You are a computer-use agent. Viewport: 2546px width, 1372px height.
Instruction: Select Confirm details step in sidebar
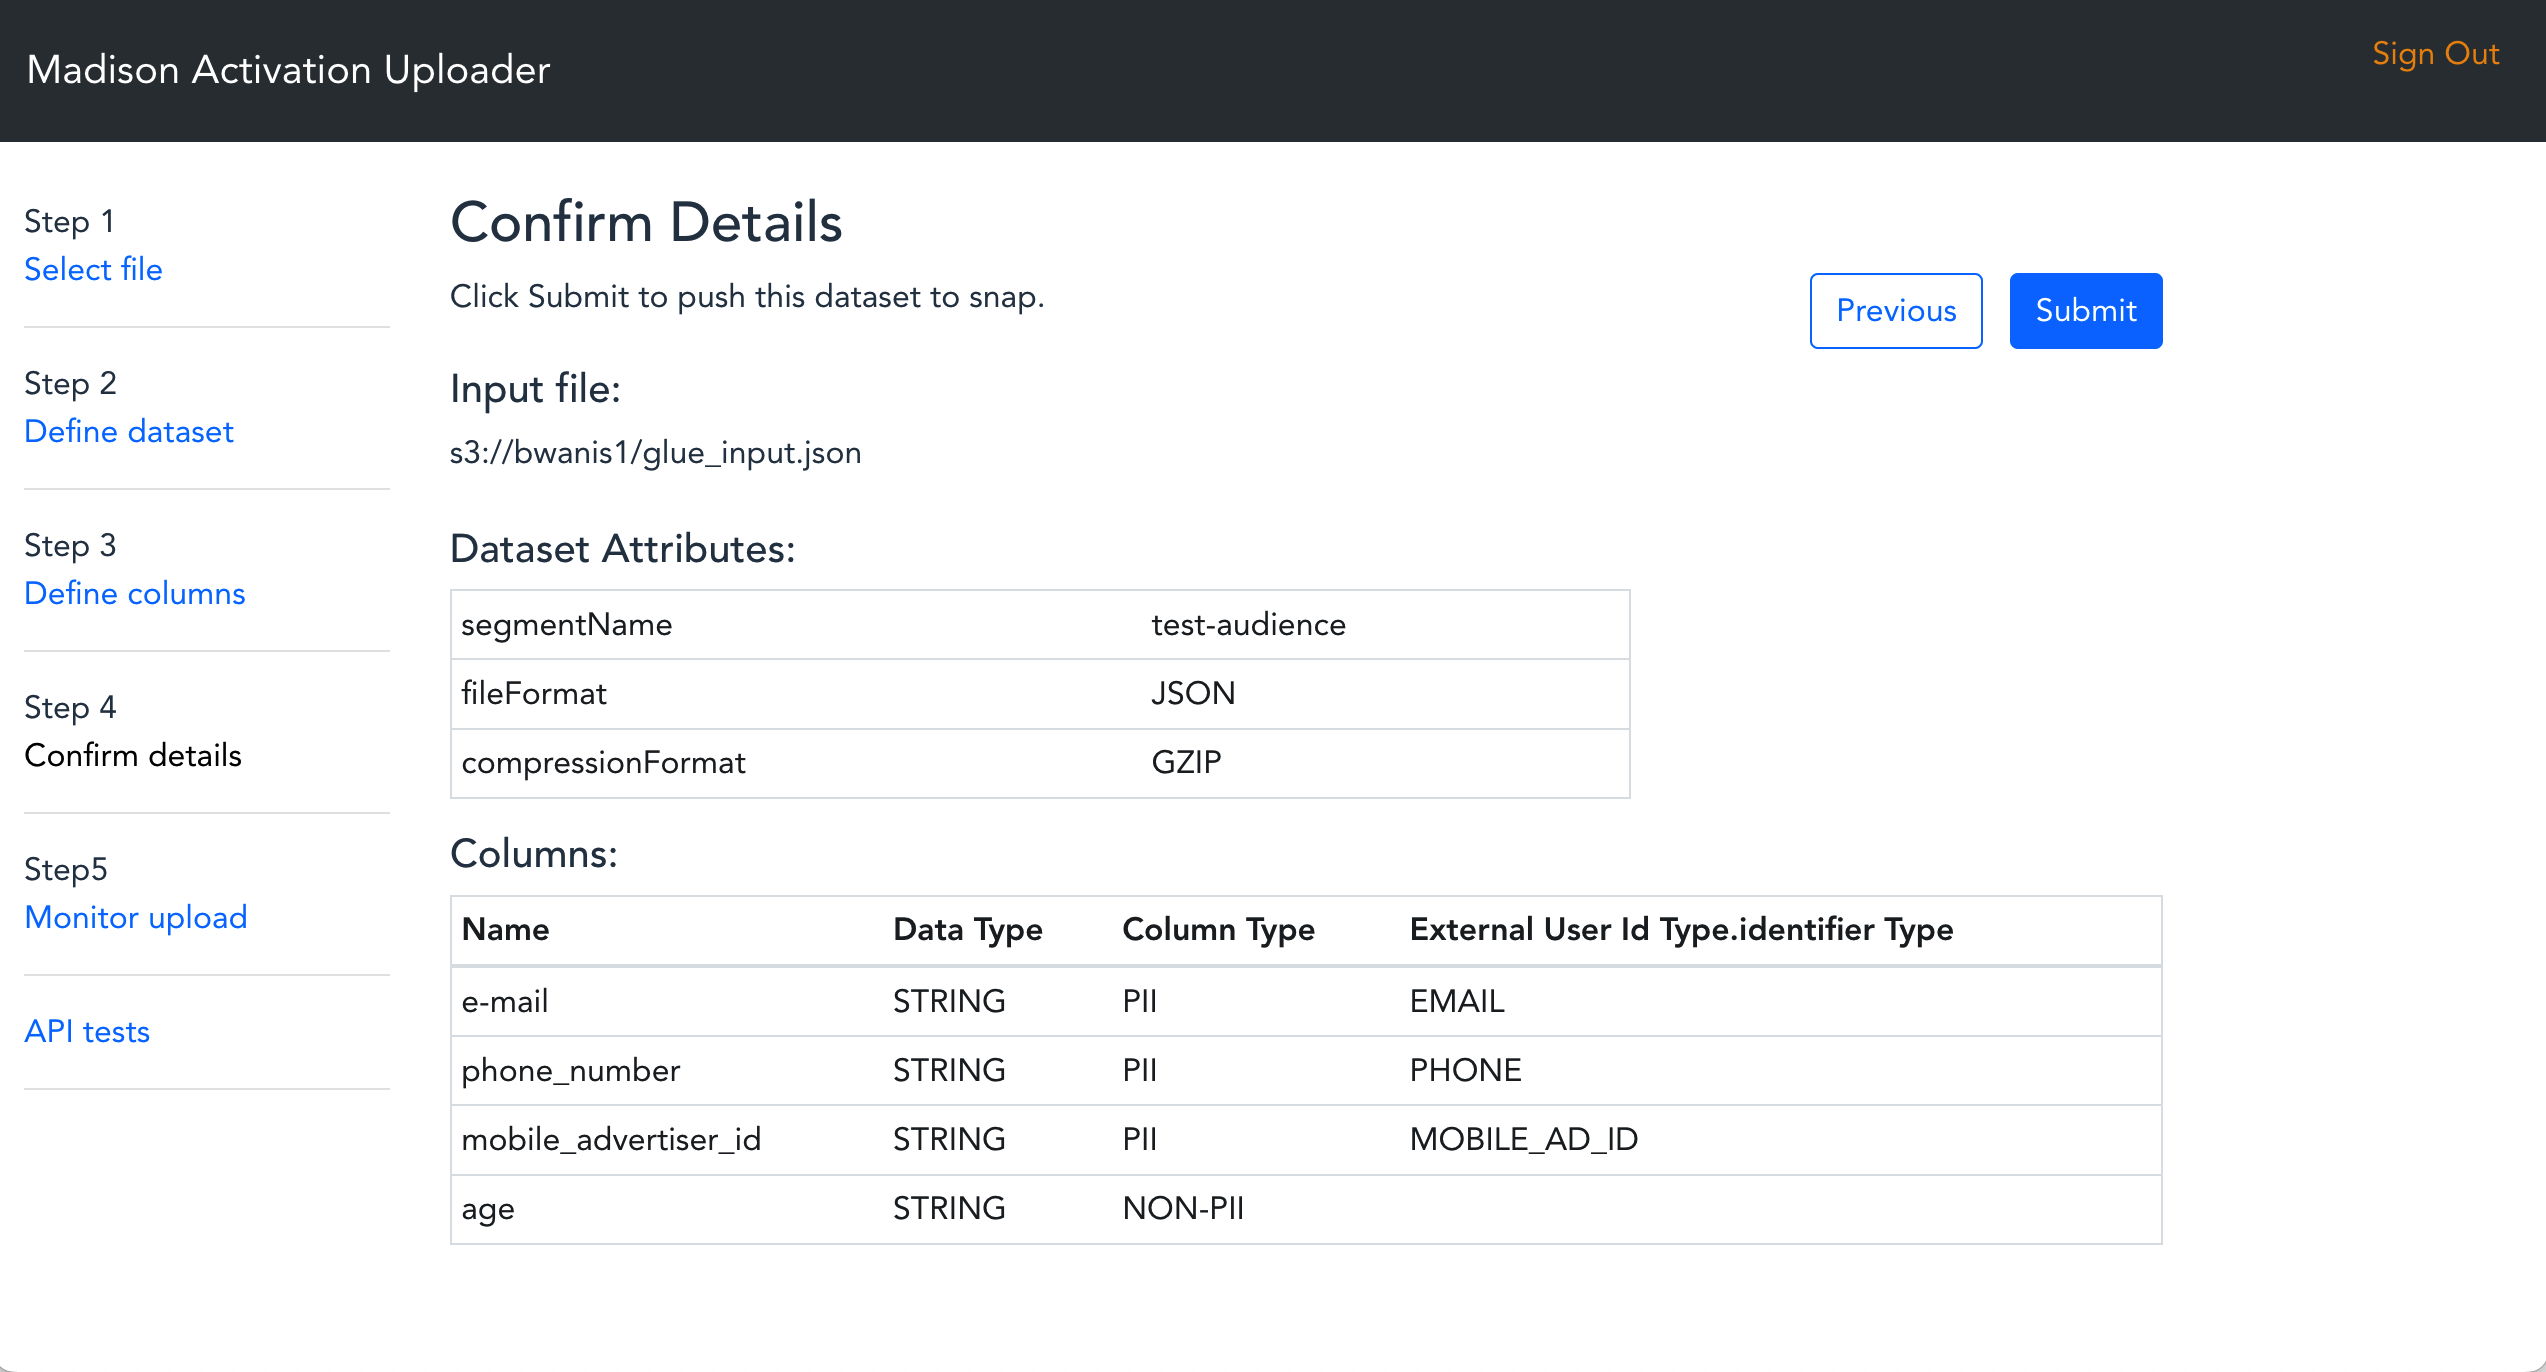(x=132, y=755)
